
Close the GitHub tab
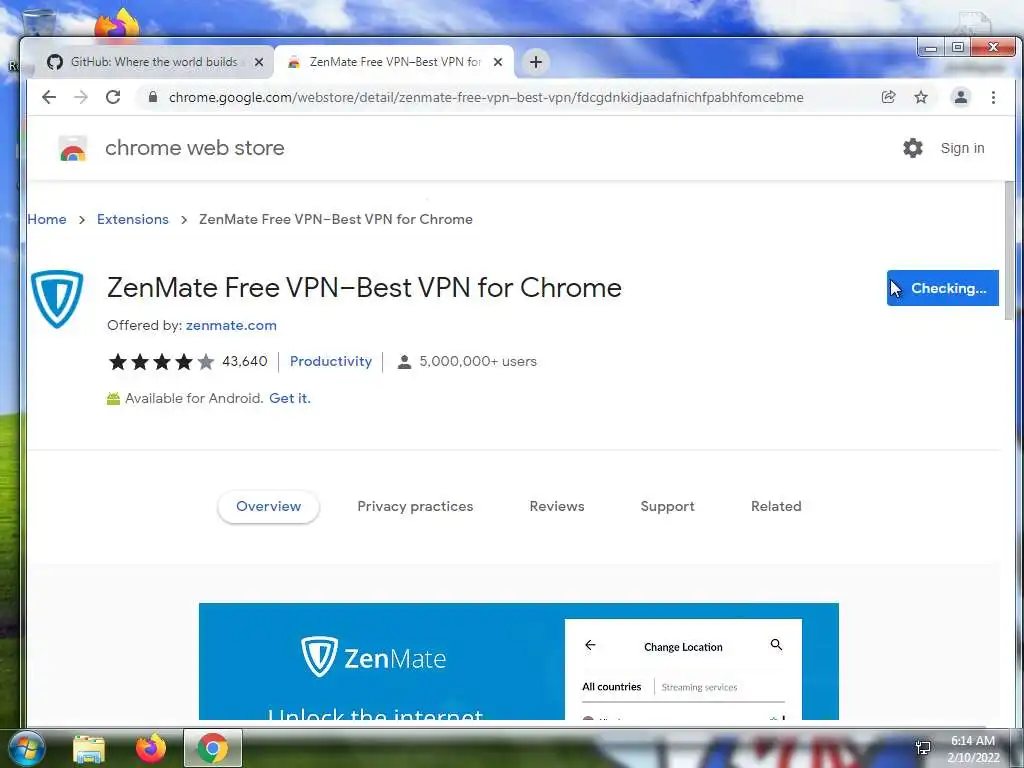tap(259, 62)
